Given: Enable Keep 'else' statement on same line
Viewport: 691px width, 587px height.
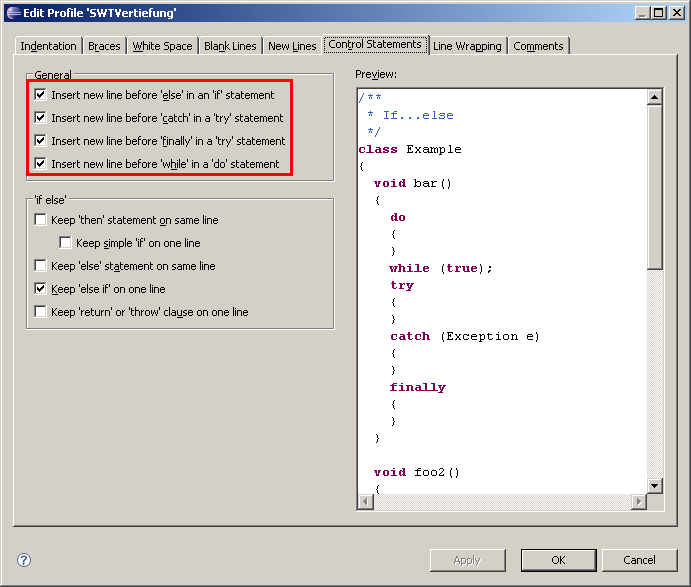Looking at the screenshot, I should click(41, 266).
